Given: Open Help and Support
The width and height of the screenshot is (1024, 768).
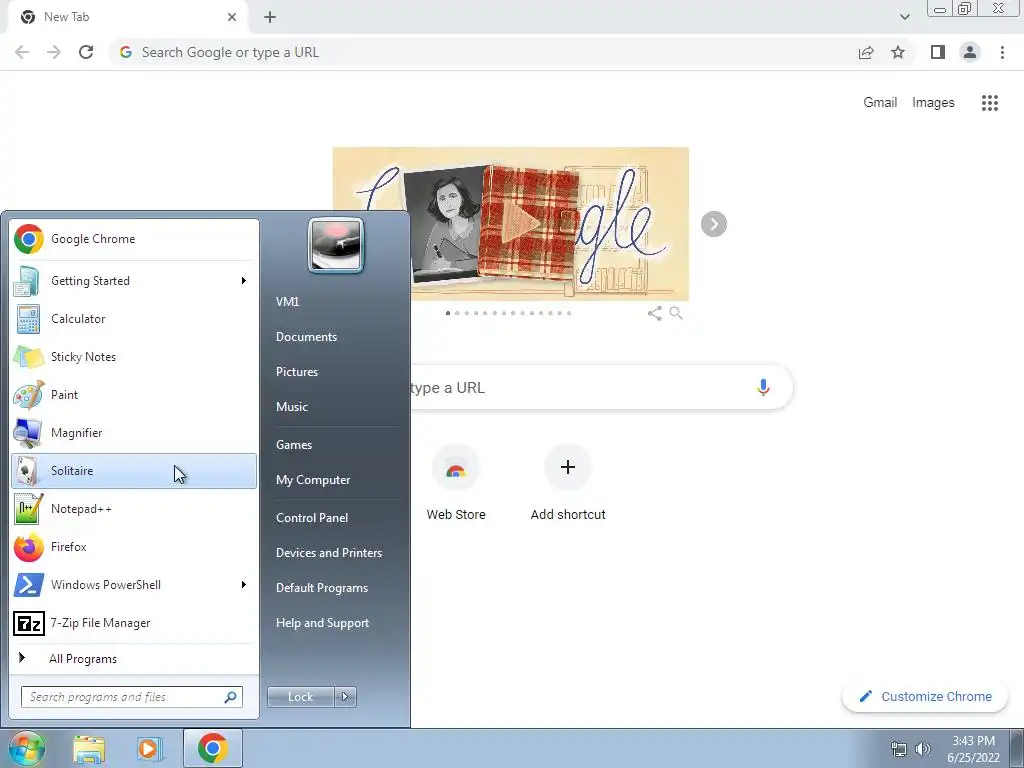Looking at the screenshot, I should pos(322,623).
